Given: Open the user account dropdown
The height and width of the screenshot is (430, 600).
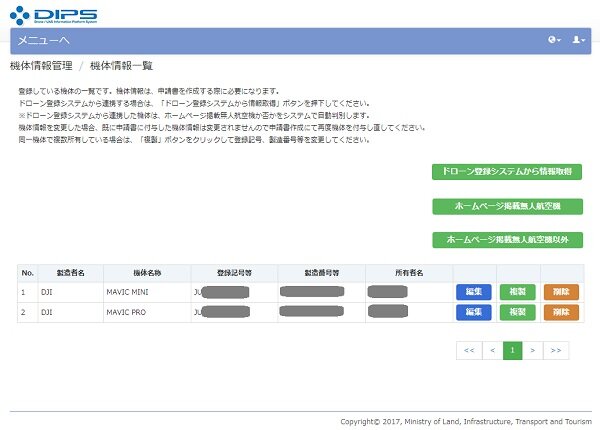Looking at the screenshot, I should click(578, 40).
